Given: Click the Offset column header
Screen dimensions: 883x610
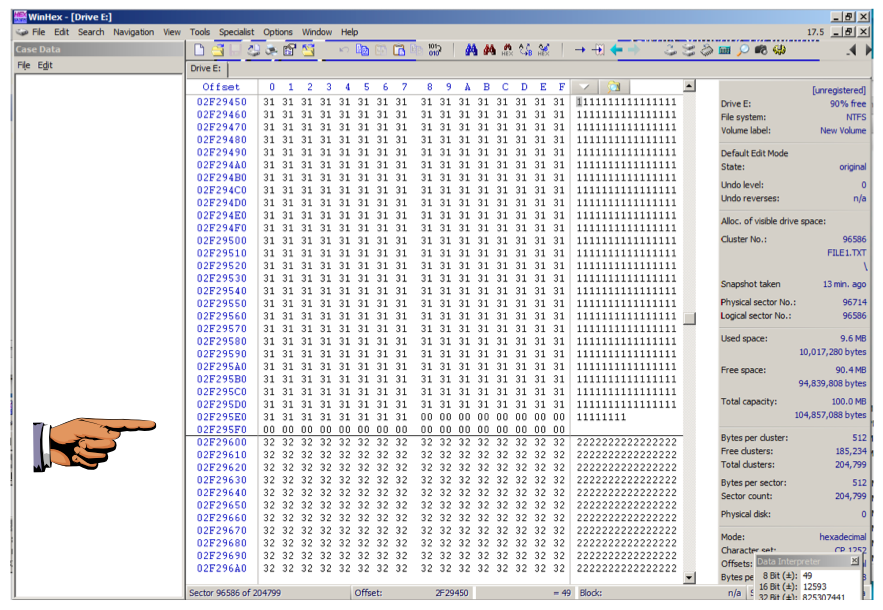Looking at the screenshot, I should 220,87.
